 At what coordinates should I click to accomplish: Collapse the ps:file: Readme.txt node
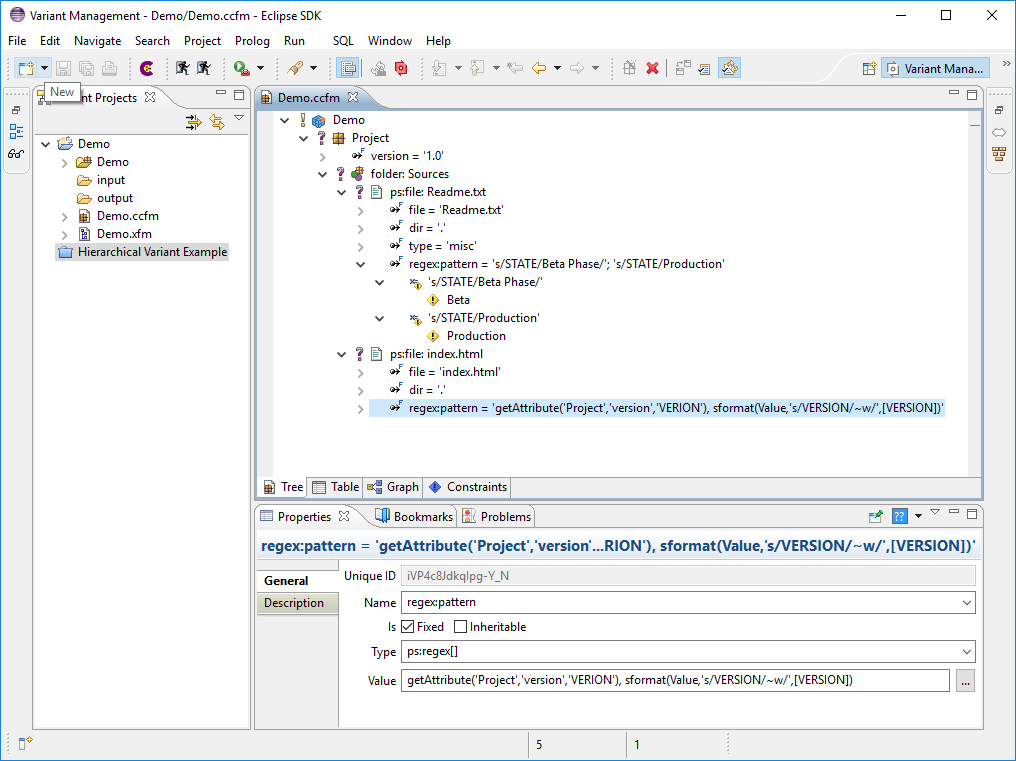click(x=341, y=193)
